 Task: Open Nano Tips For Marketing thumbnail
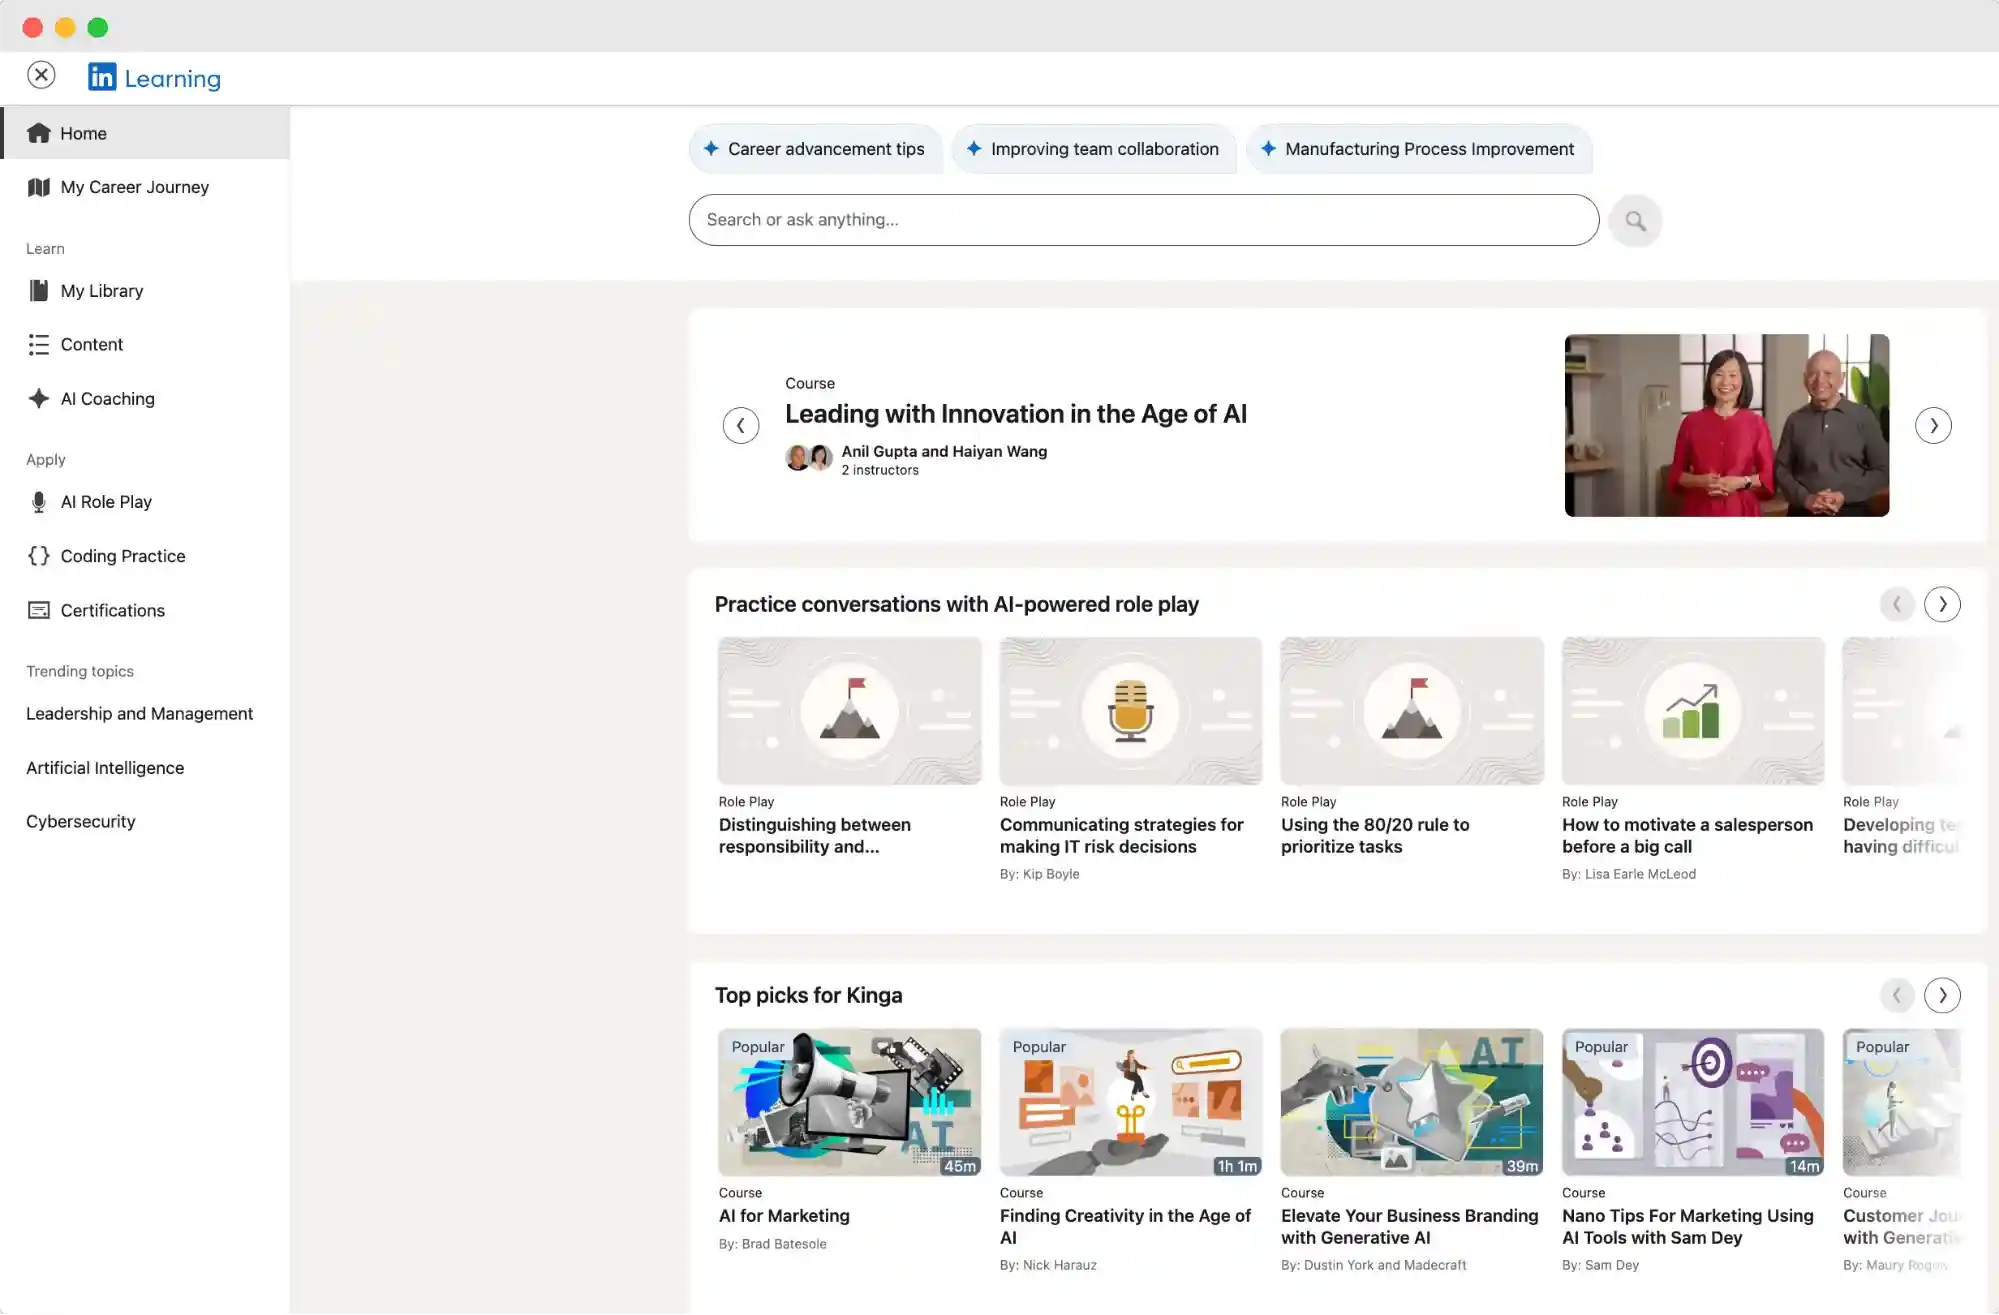point(1692,1102)
